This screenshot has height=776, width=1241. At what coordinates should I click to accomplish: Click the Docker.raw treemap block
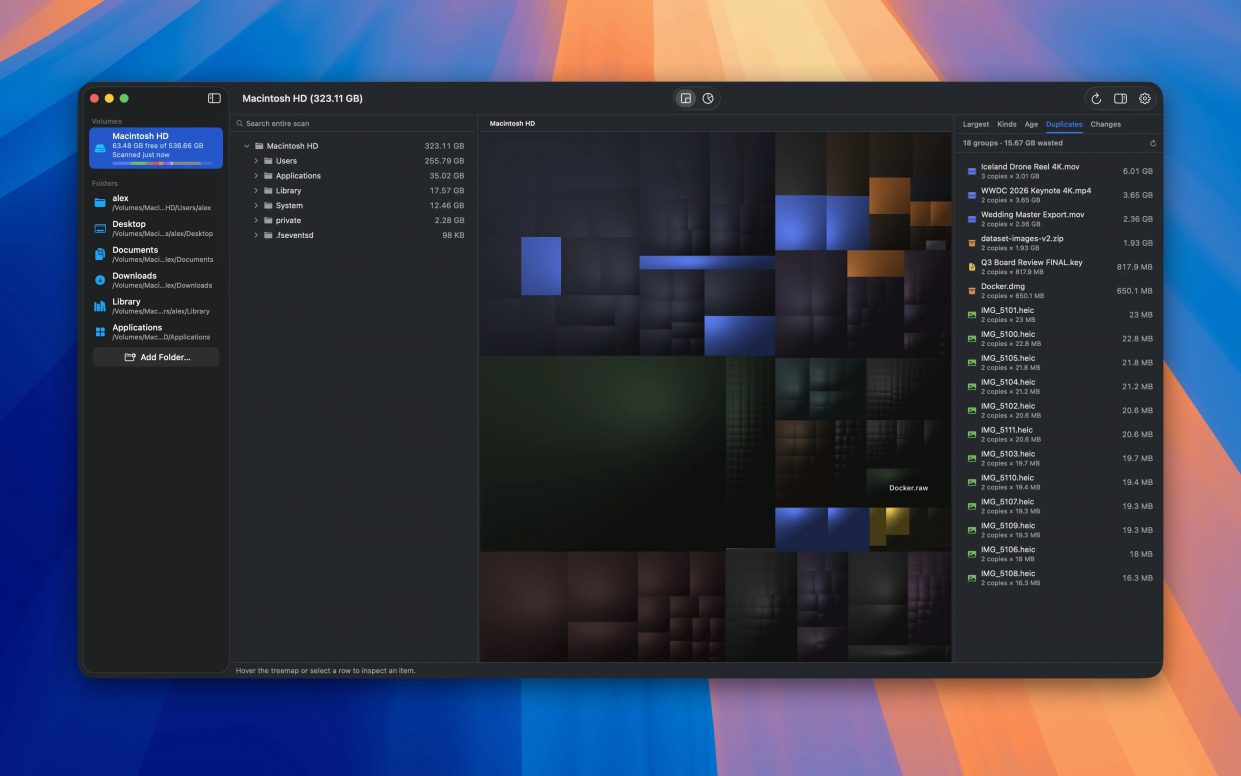(x=909, y=487)
